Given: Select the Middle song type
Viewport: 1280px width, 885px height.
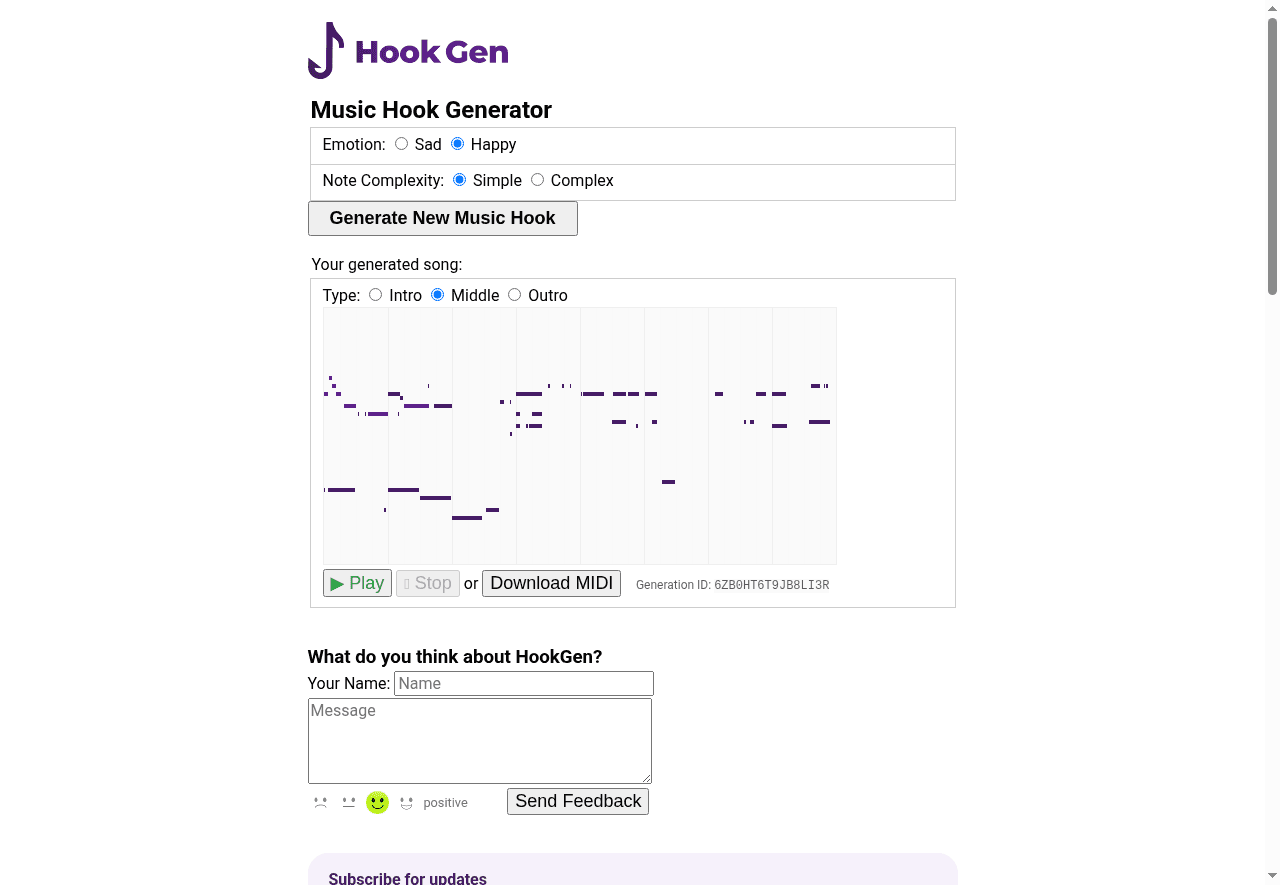Looking at the screenshot, I should click(437, 294).
